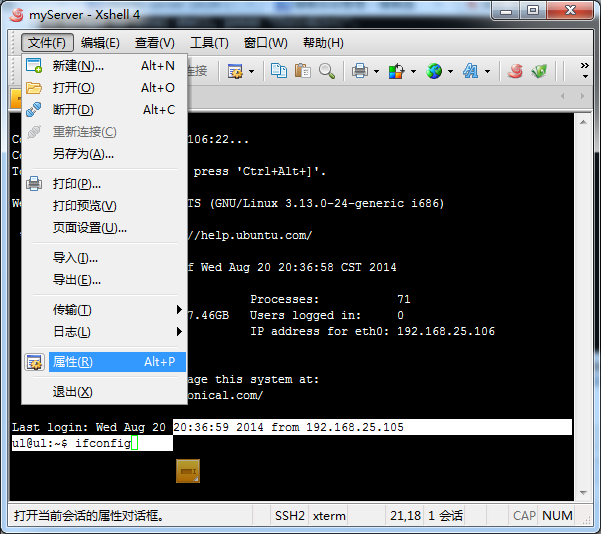Open dropdown arrow next to print icon
The image size is (601, 534).
(376, 71)
